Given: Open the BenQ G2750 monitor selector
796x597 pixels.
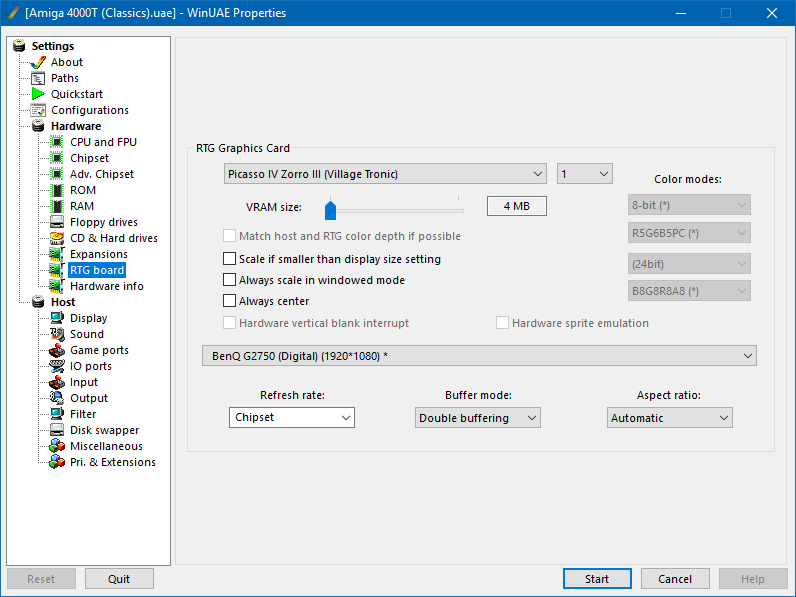Looking at the screenshot, I should [x=478, y=356].
